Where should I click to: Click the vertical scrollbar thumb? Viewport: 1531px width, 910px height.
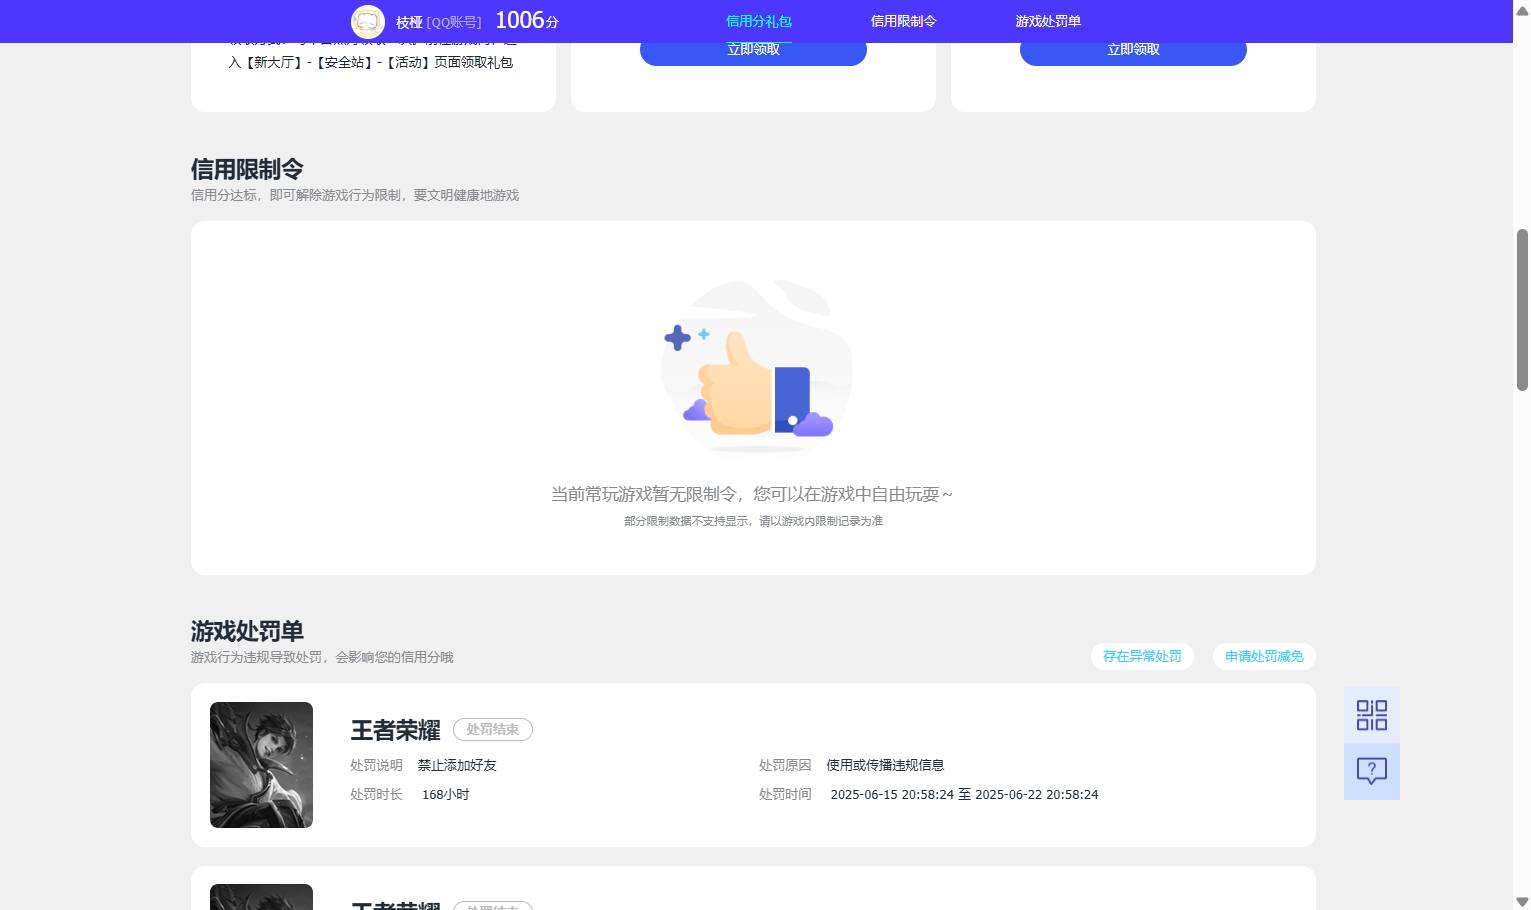pyautogui.click(x=1522, y=310)
